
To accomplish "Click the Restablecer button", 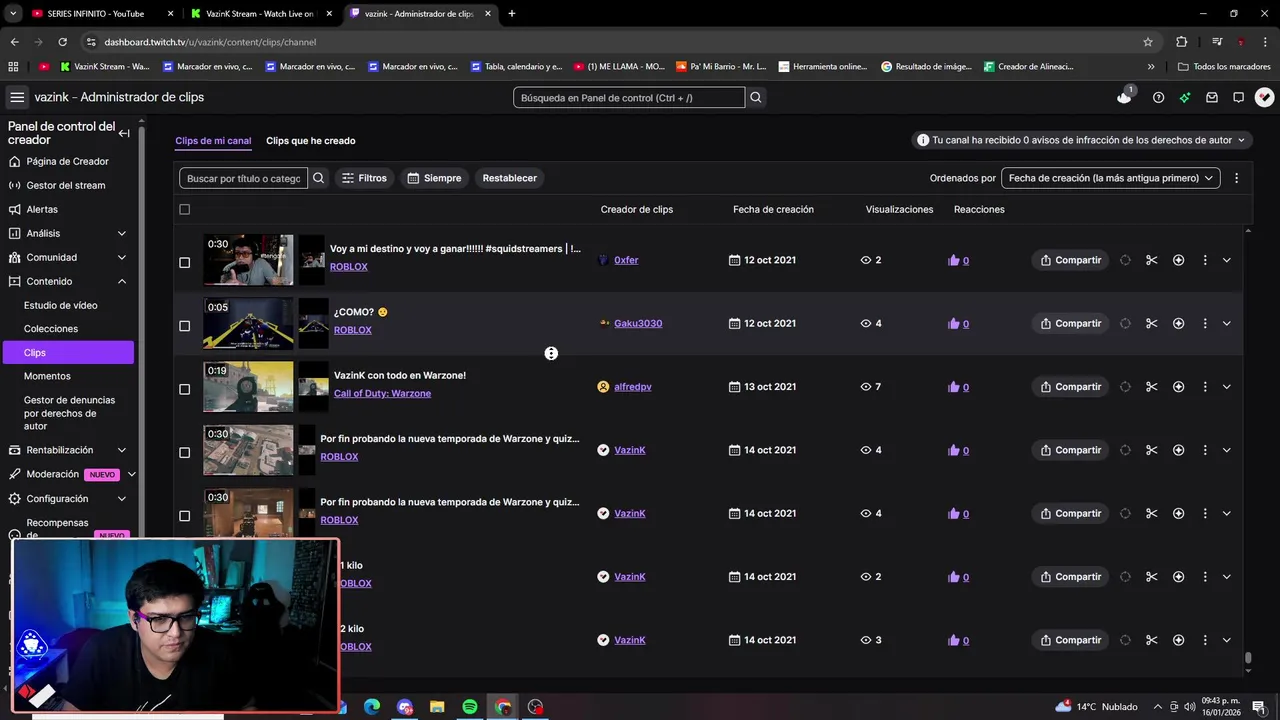I will (x=510, y=178).
